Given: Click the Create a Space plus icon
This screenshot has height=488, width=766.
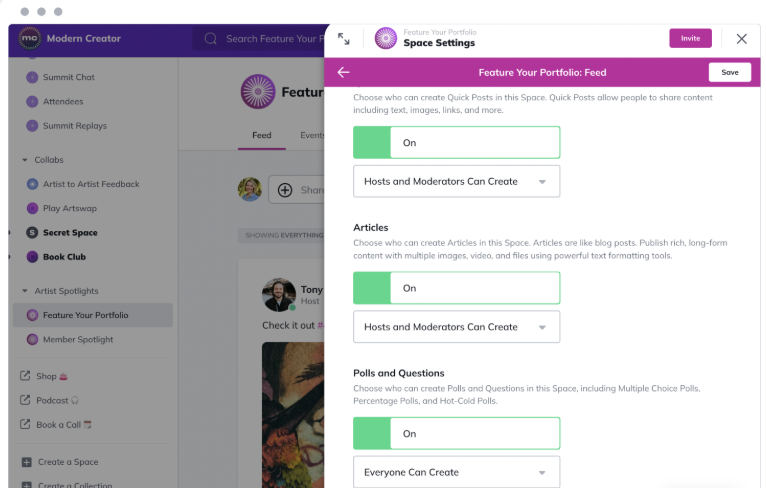Looking at the screenshot, I should tap(26, 462).
